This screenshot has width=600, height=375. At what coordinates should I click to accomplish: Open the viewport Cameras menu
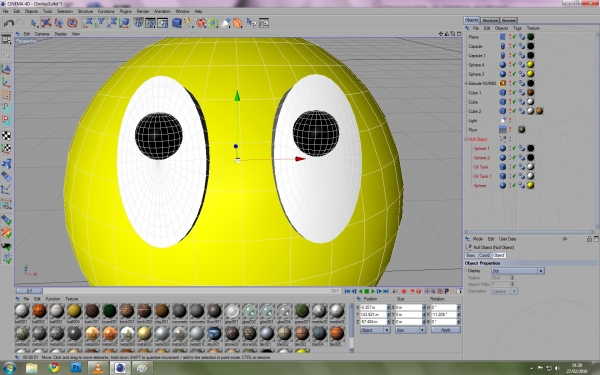click(x=42, y=34)
